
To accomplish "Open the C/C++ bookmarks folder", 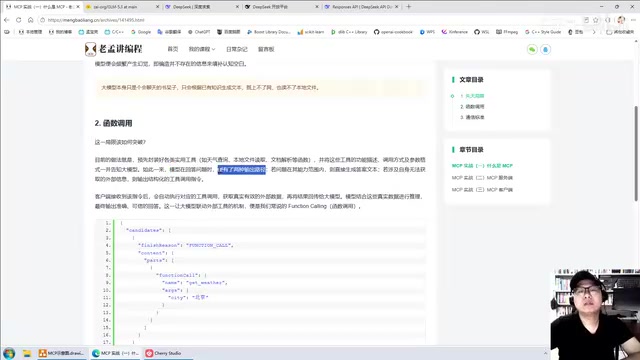I will tap(114, 32).
